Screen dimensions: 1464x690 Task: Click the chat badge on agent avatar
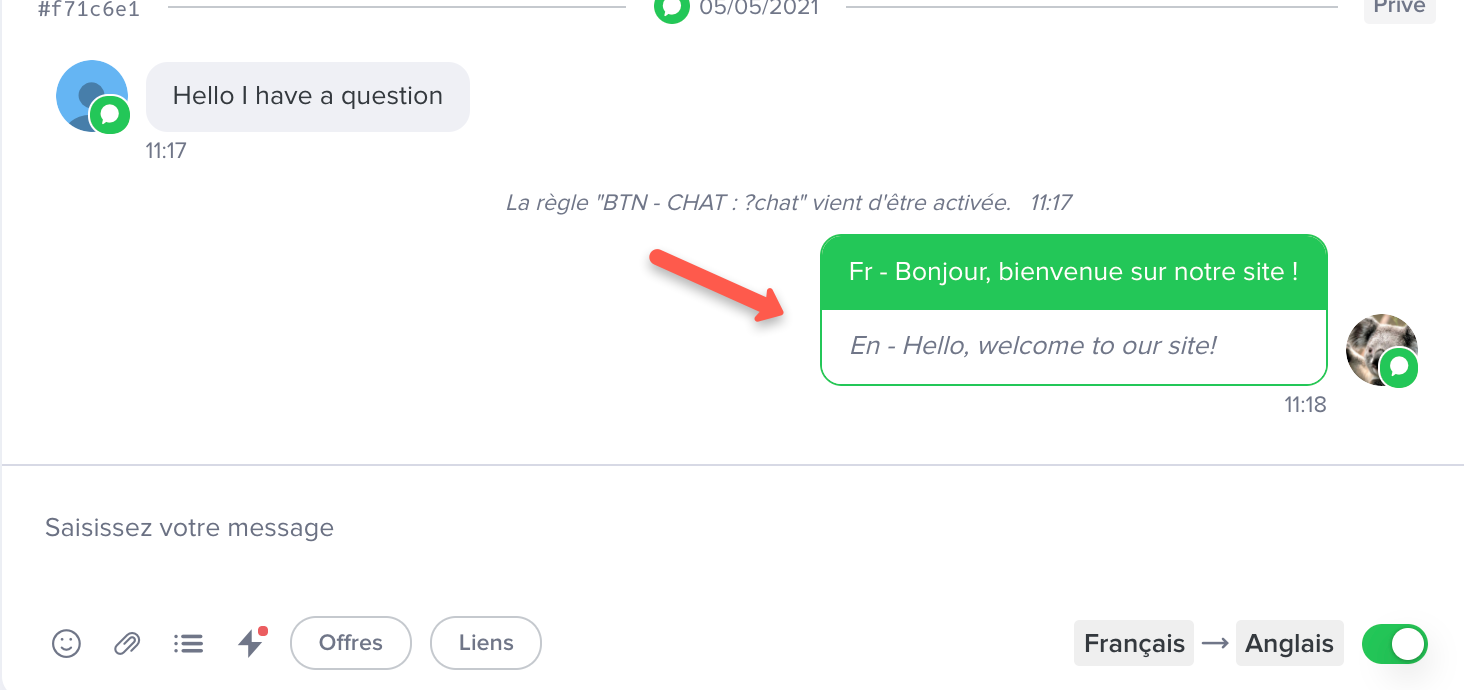click(x=1399, y=367)
